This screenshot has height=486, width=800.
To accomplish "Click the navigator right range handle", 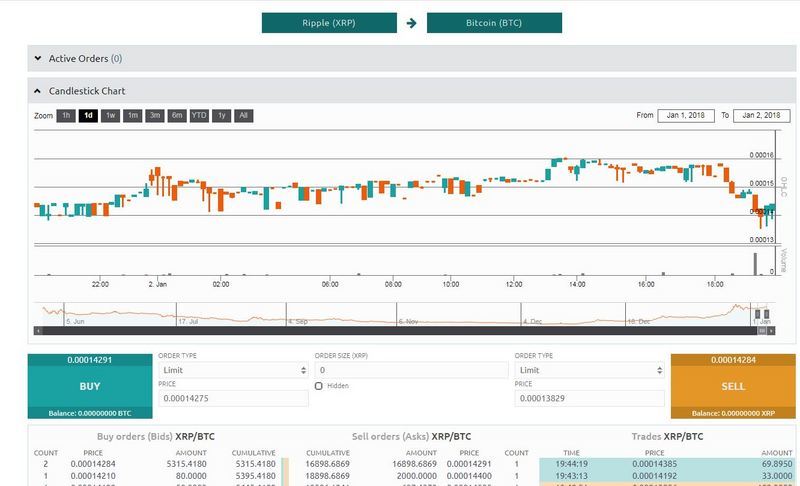I will pos(766,314).
